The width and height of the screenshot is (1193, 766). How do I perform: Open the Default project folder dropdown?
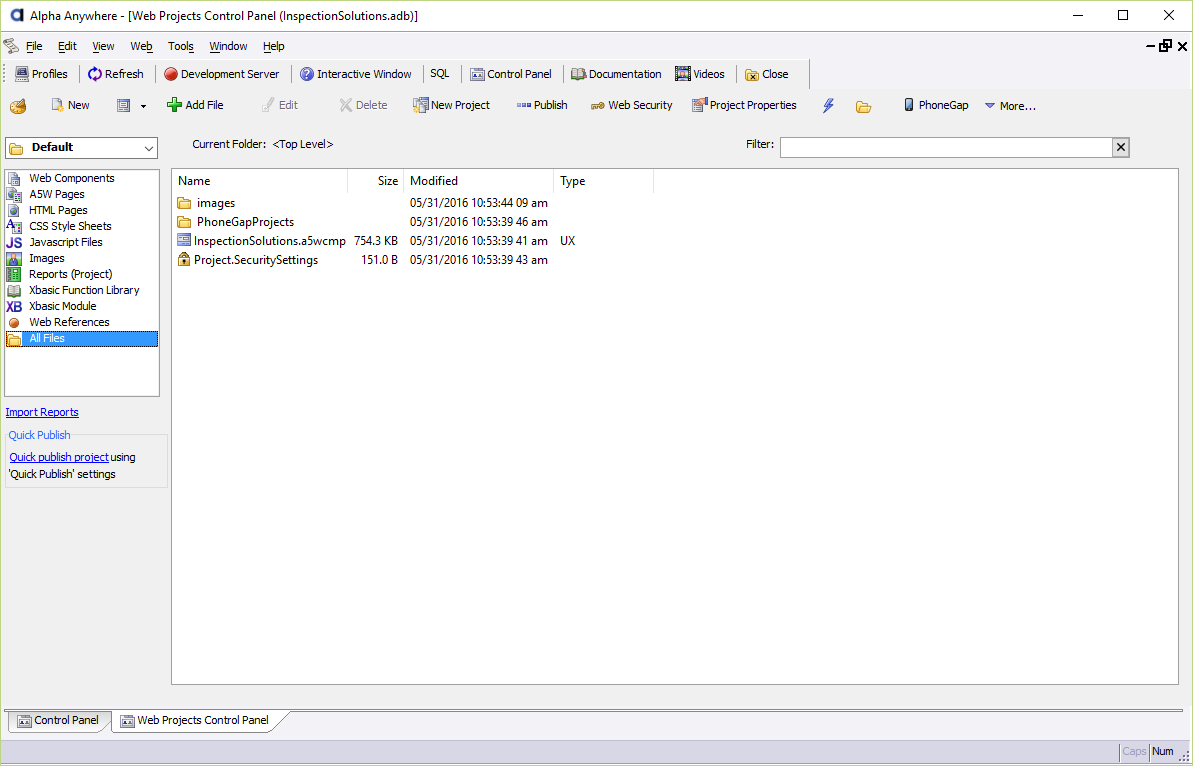(x=81, y=148)
